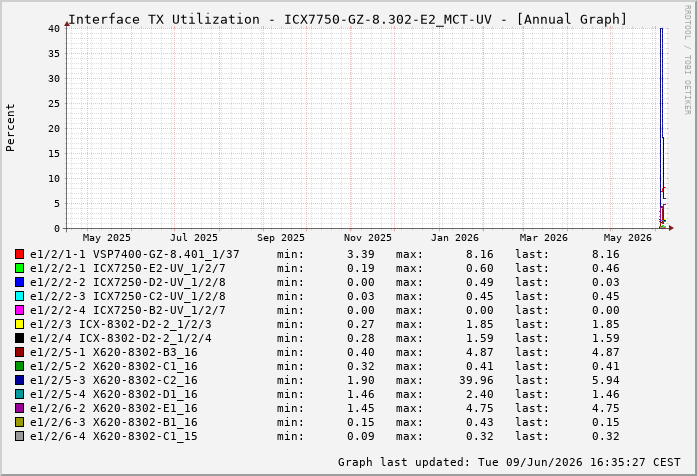This screenshot has height=476, width=697.
Task: Click the teal swatch for X620-8302-D1_16
Action: point(19,394)
